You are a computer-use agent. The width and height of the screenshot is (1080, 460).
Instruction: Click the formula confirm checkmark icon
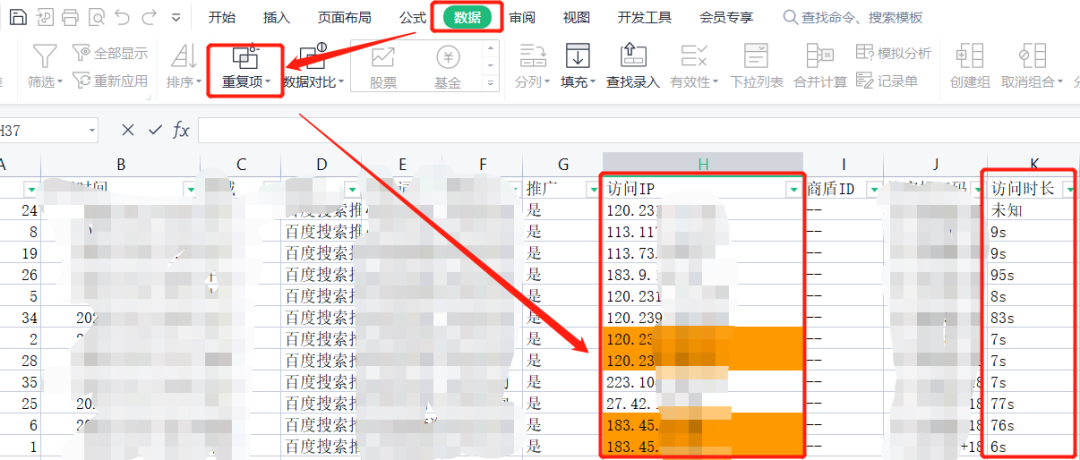(x=155, y=129)
